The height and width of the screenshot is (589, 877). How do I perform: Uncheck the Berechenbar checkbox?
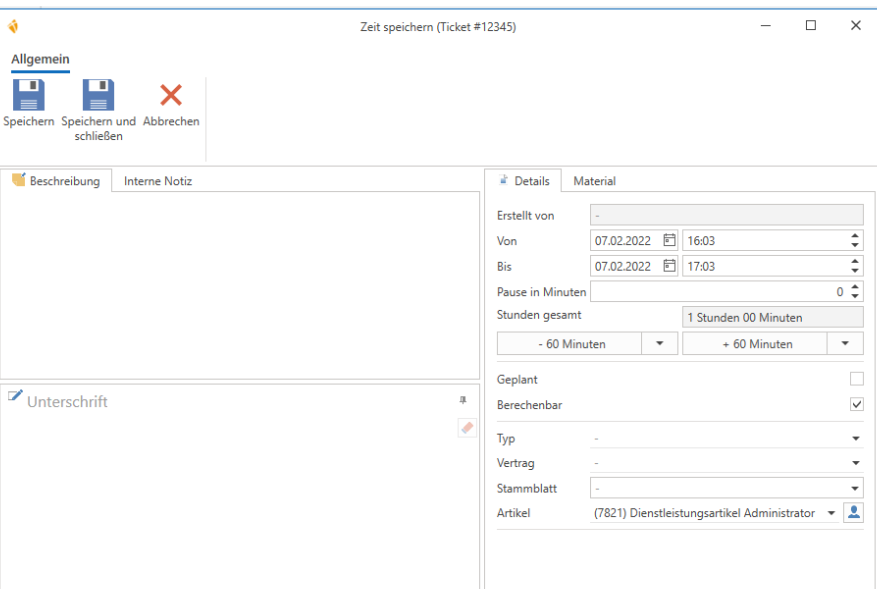pos(856,405)
